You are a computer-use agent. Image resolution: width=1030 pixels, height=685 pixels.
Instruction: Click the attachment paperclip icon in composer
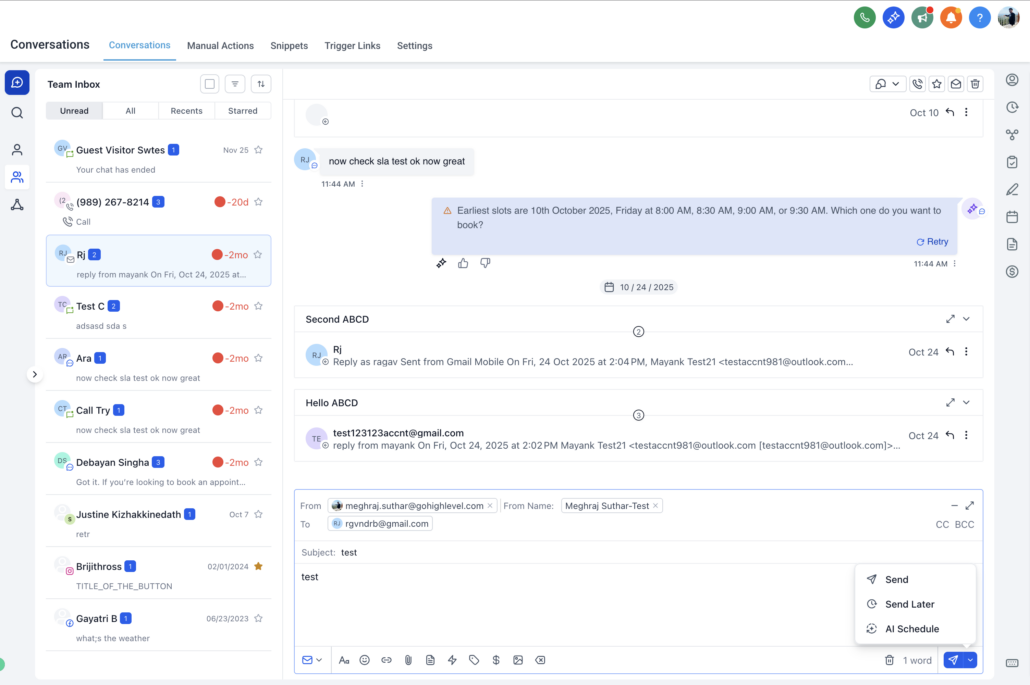click(x=408, y=660)
